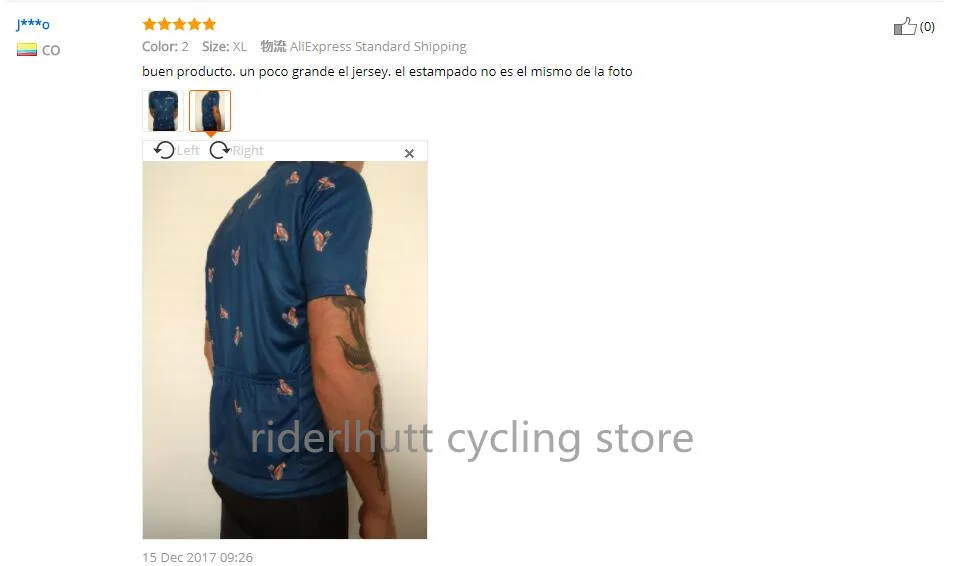The image size is (963, 566).
Task: Click the first orange rating star
Action: point(149,24)
